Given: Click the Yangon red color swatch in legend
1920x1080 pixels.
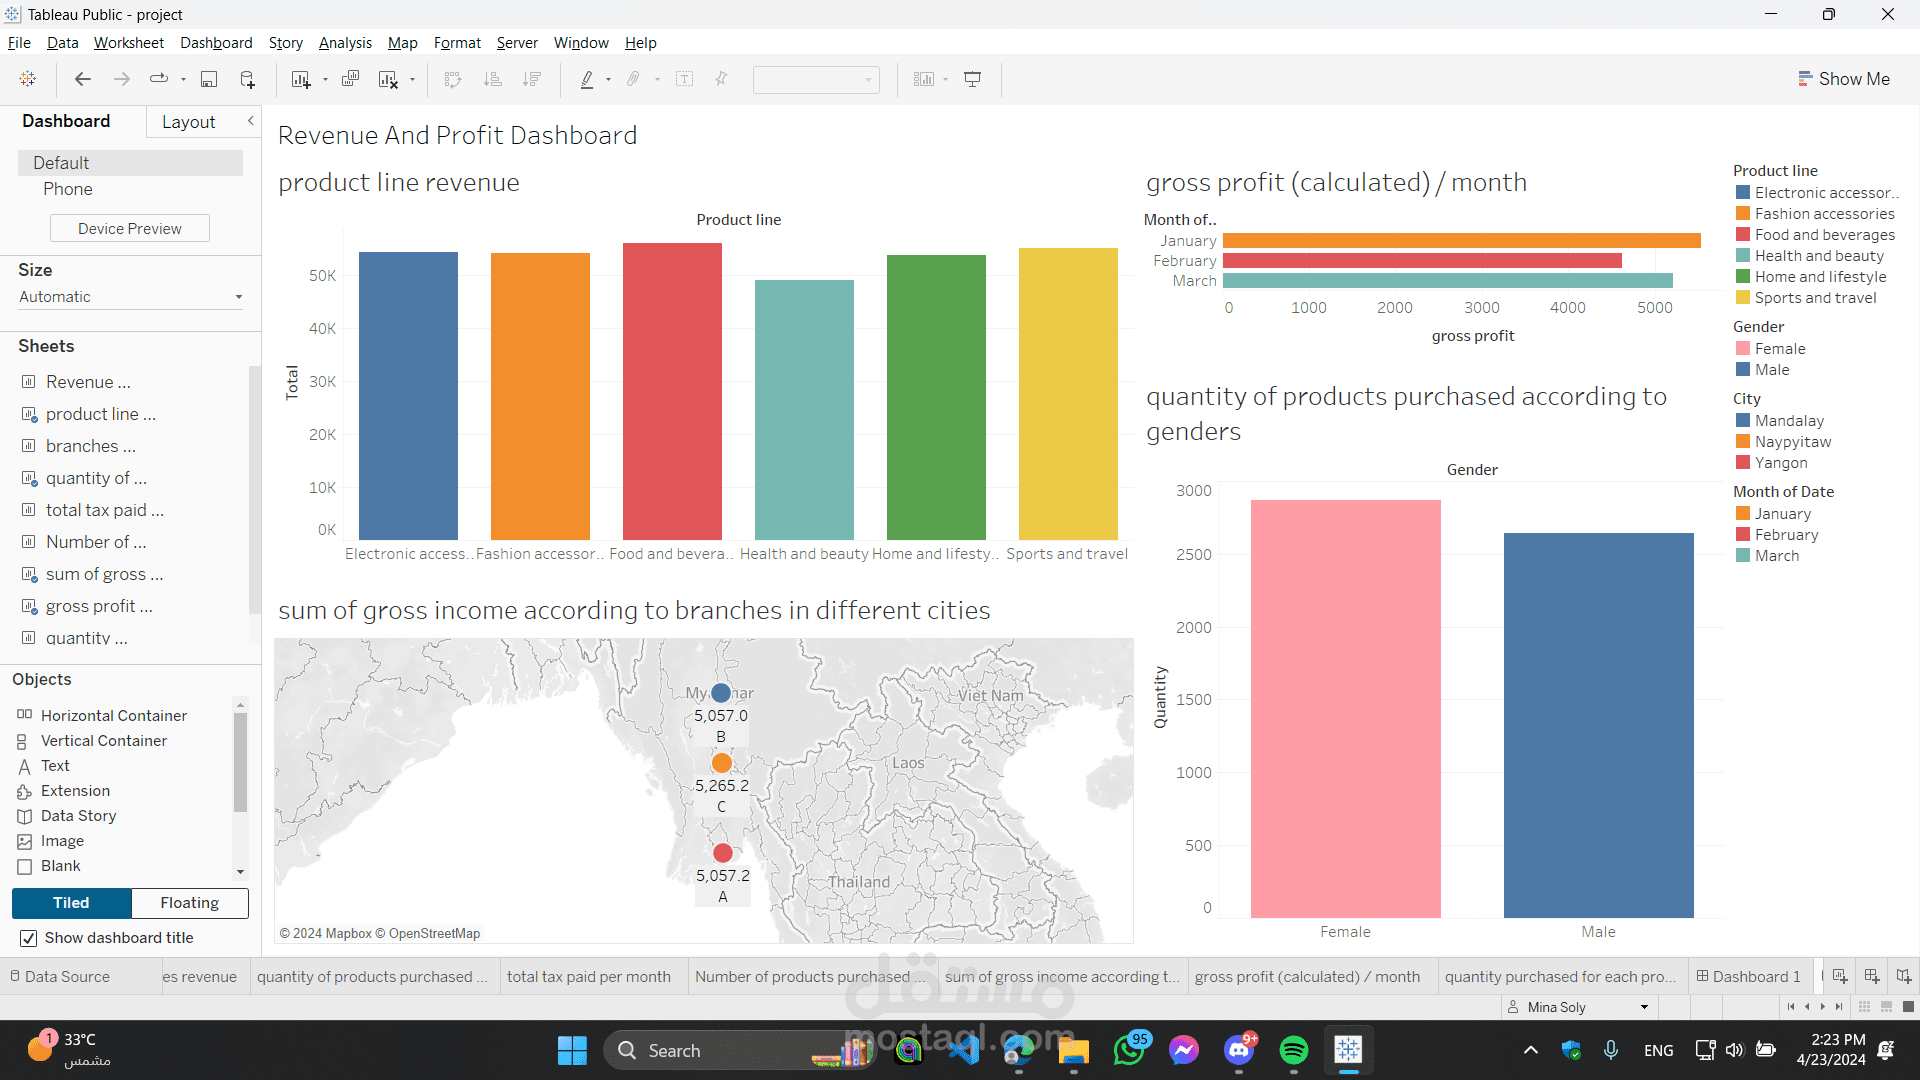Looking at the screenshot, I should point(1743,463).
